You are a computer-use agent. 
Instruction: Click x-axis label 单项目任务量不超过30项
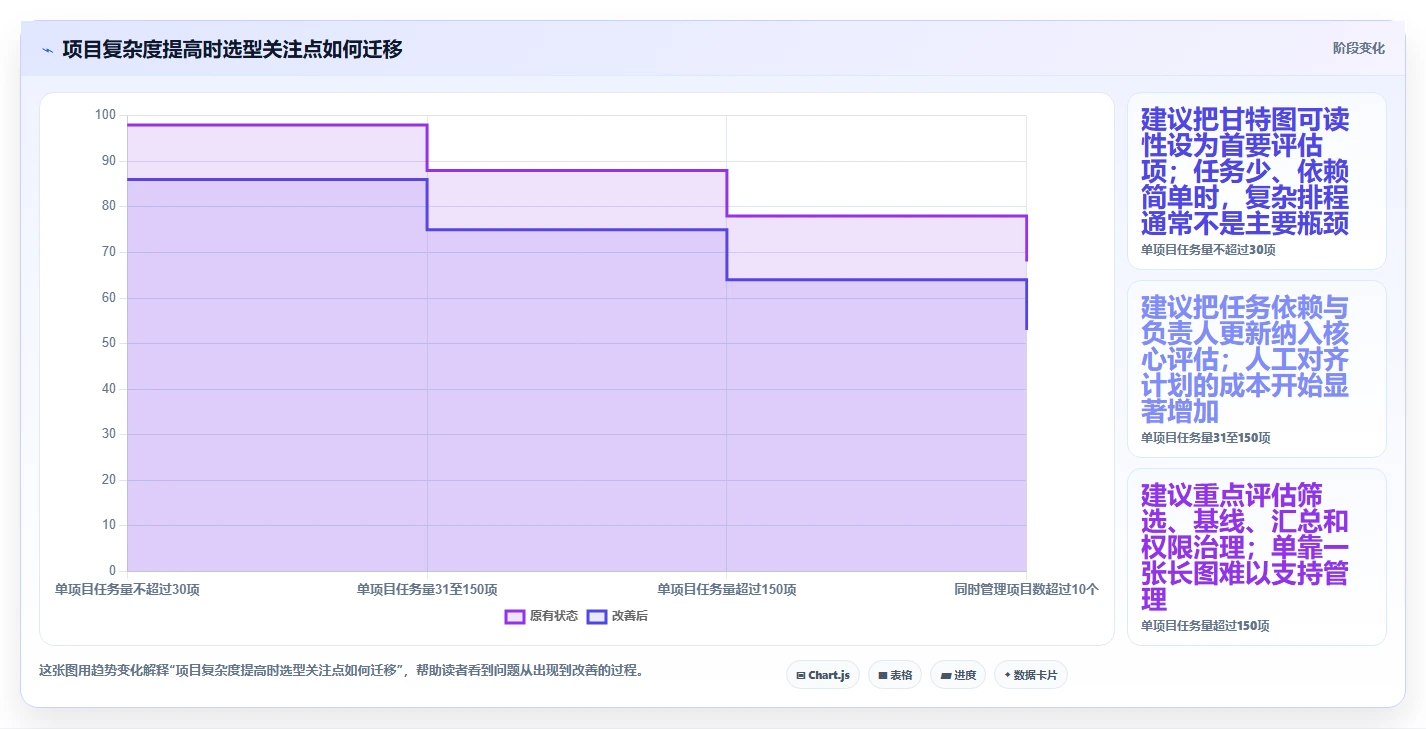click(127, 590)
